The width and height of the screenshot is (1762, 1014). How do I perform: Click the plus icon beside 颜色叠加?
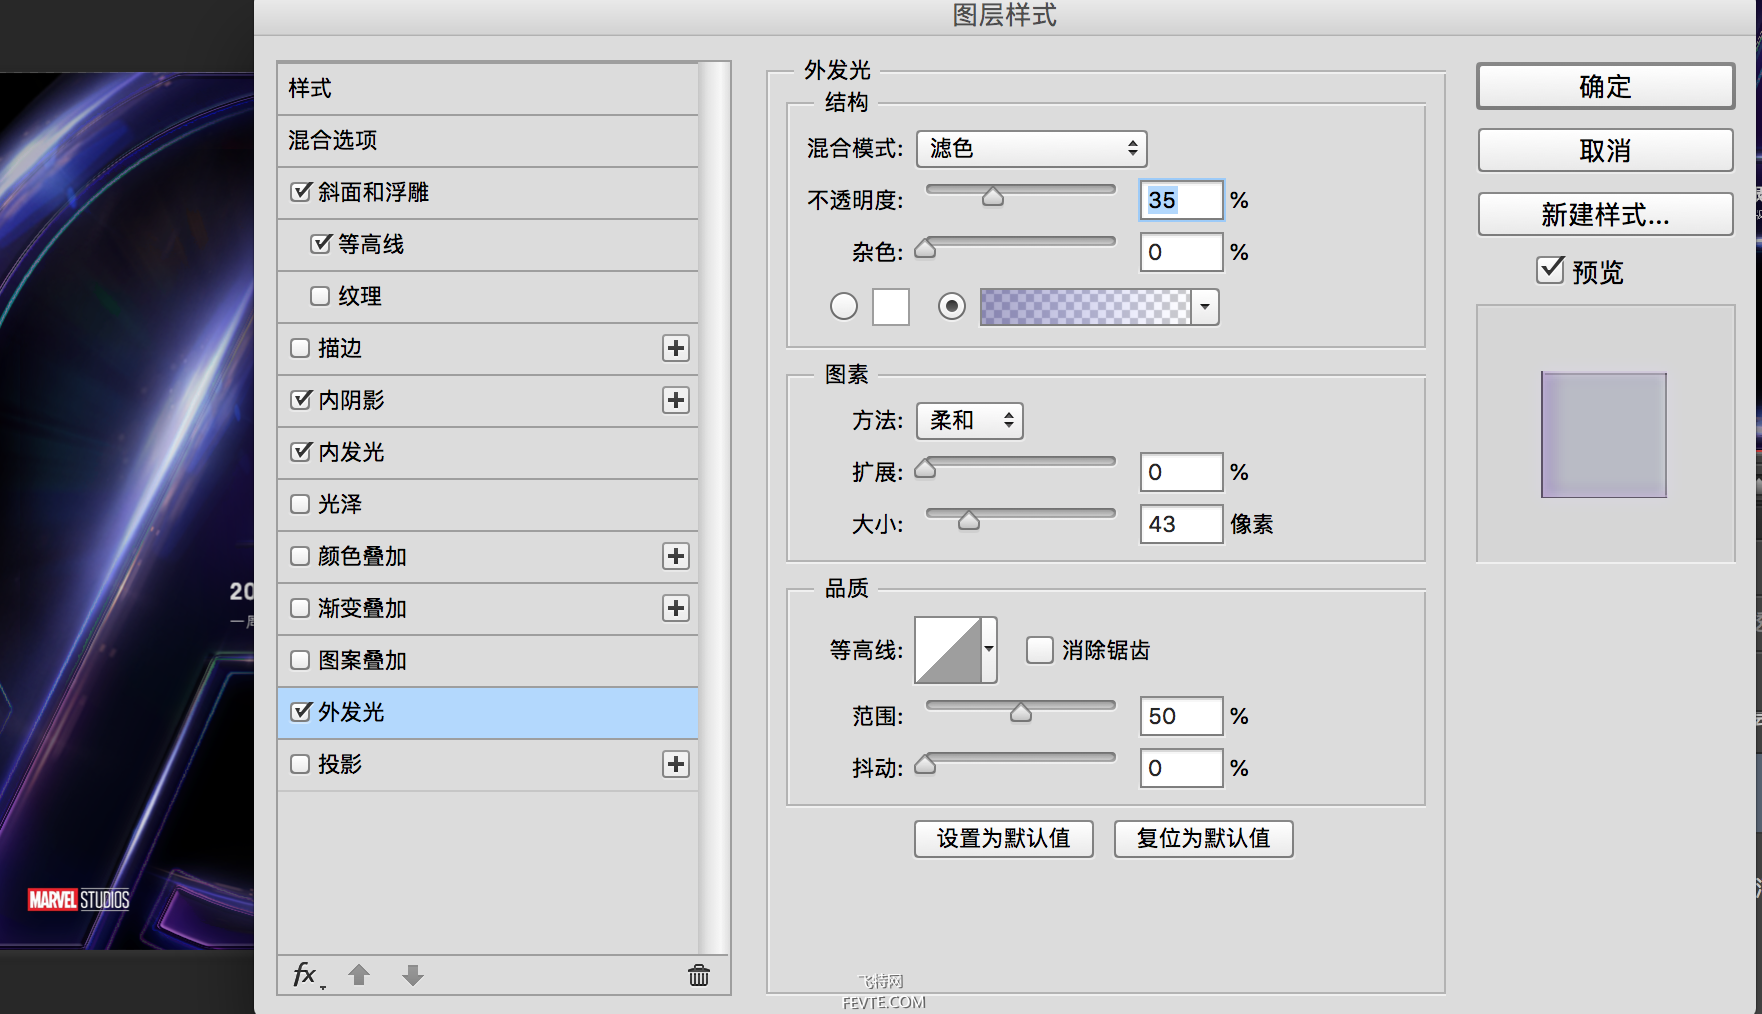(x=676, y=556)
